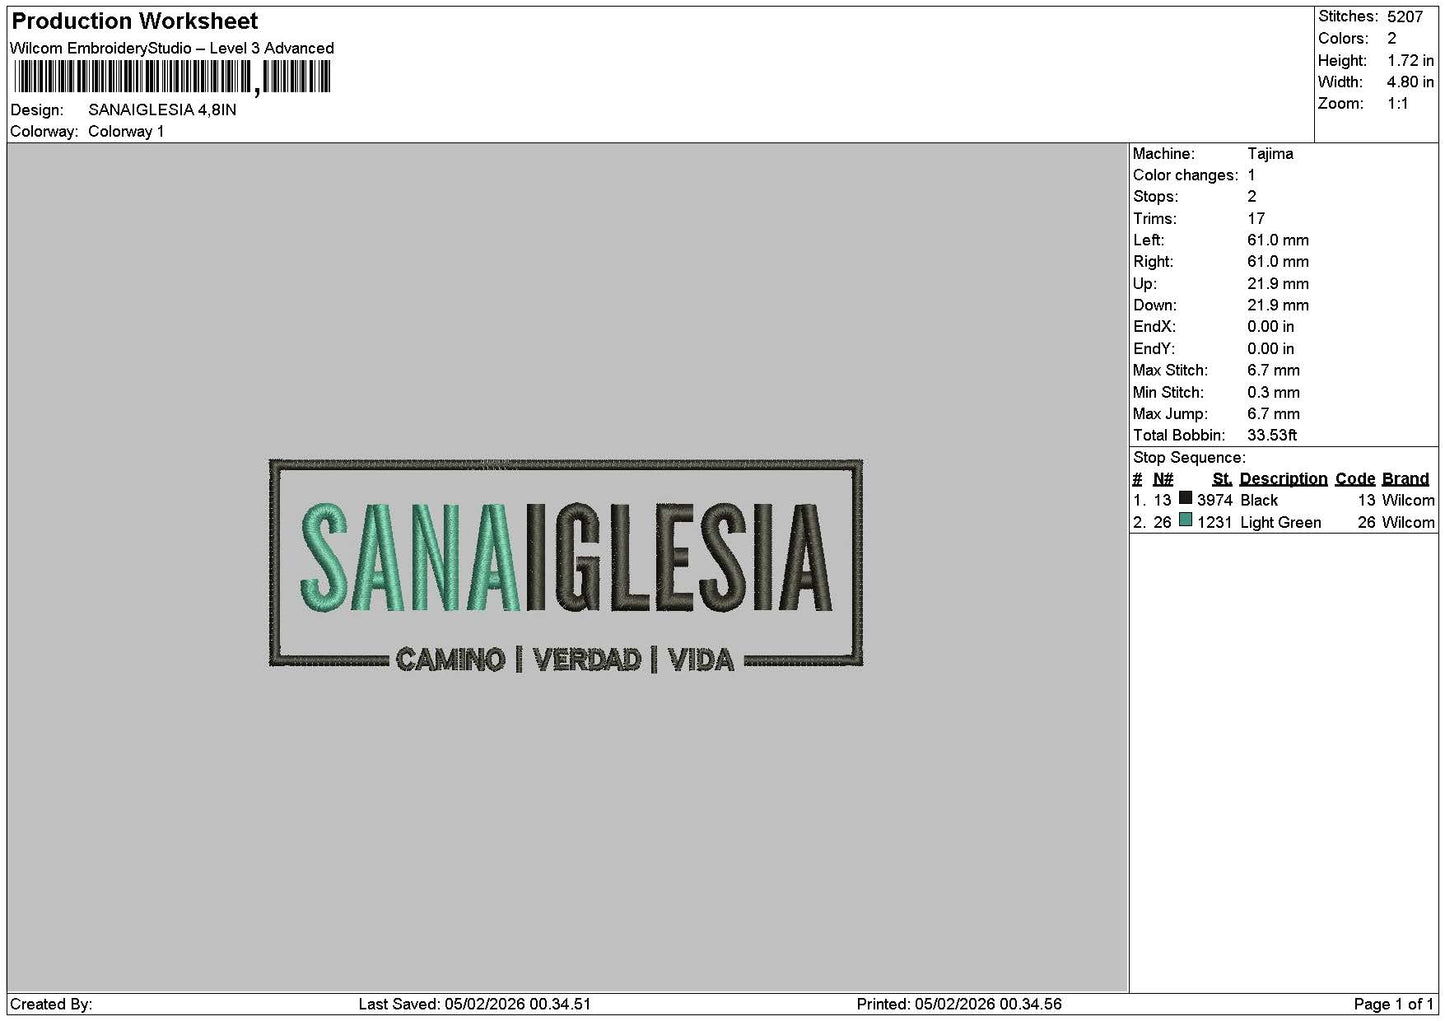Click the Right value '61.0 mm'

(x=1278, y=262)
